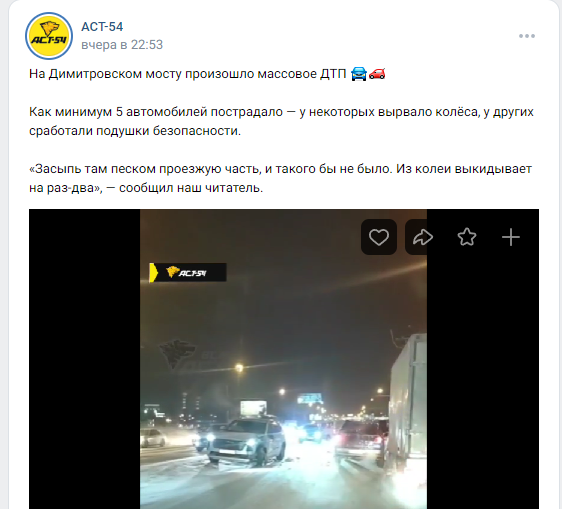Image resolution: width=562 pixels, height=509 pixels.
Task: Like the video with the heart icon
Action: click(x=379, y=237)
